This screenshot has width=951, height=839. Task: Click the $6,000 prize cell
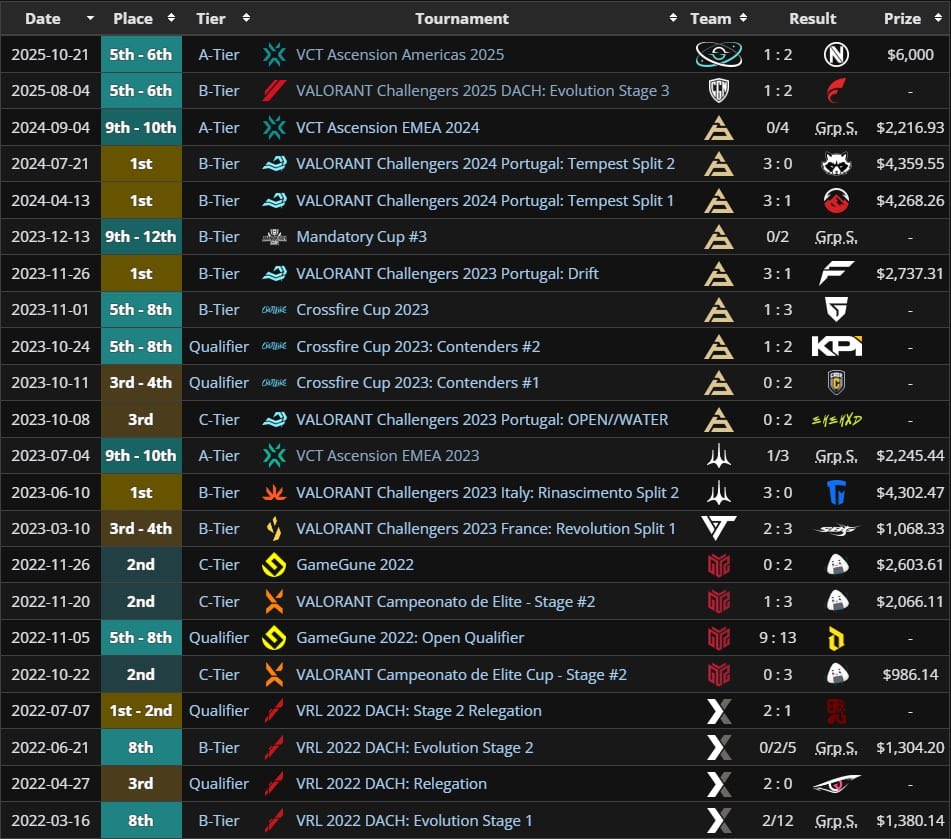click(910, 55)
